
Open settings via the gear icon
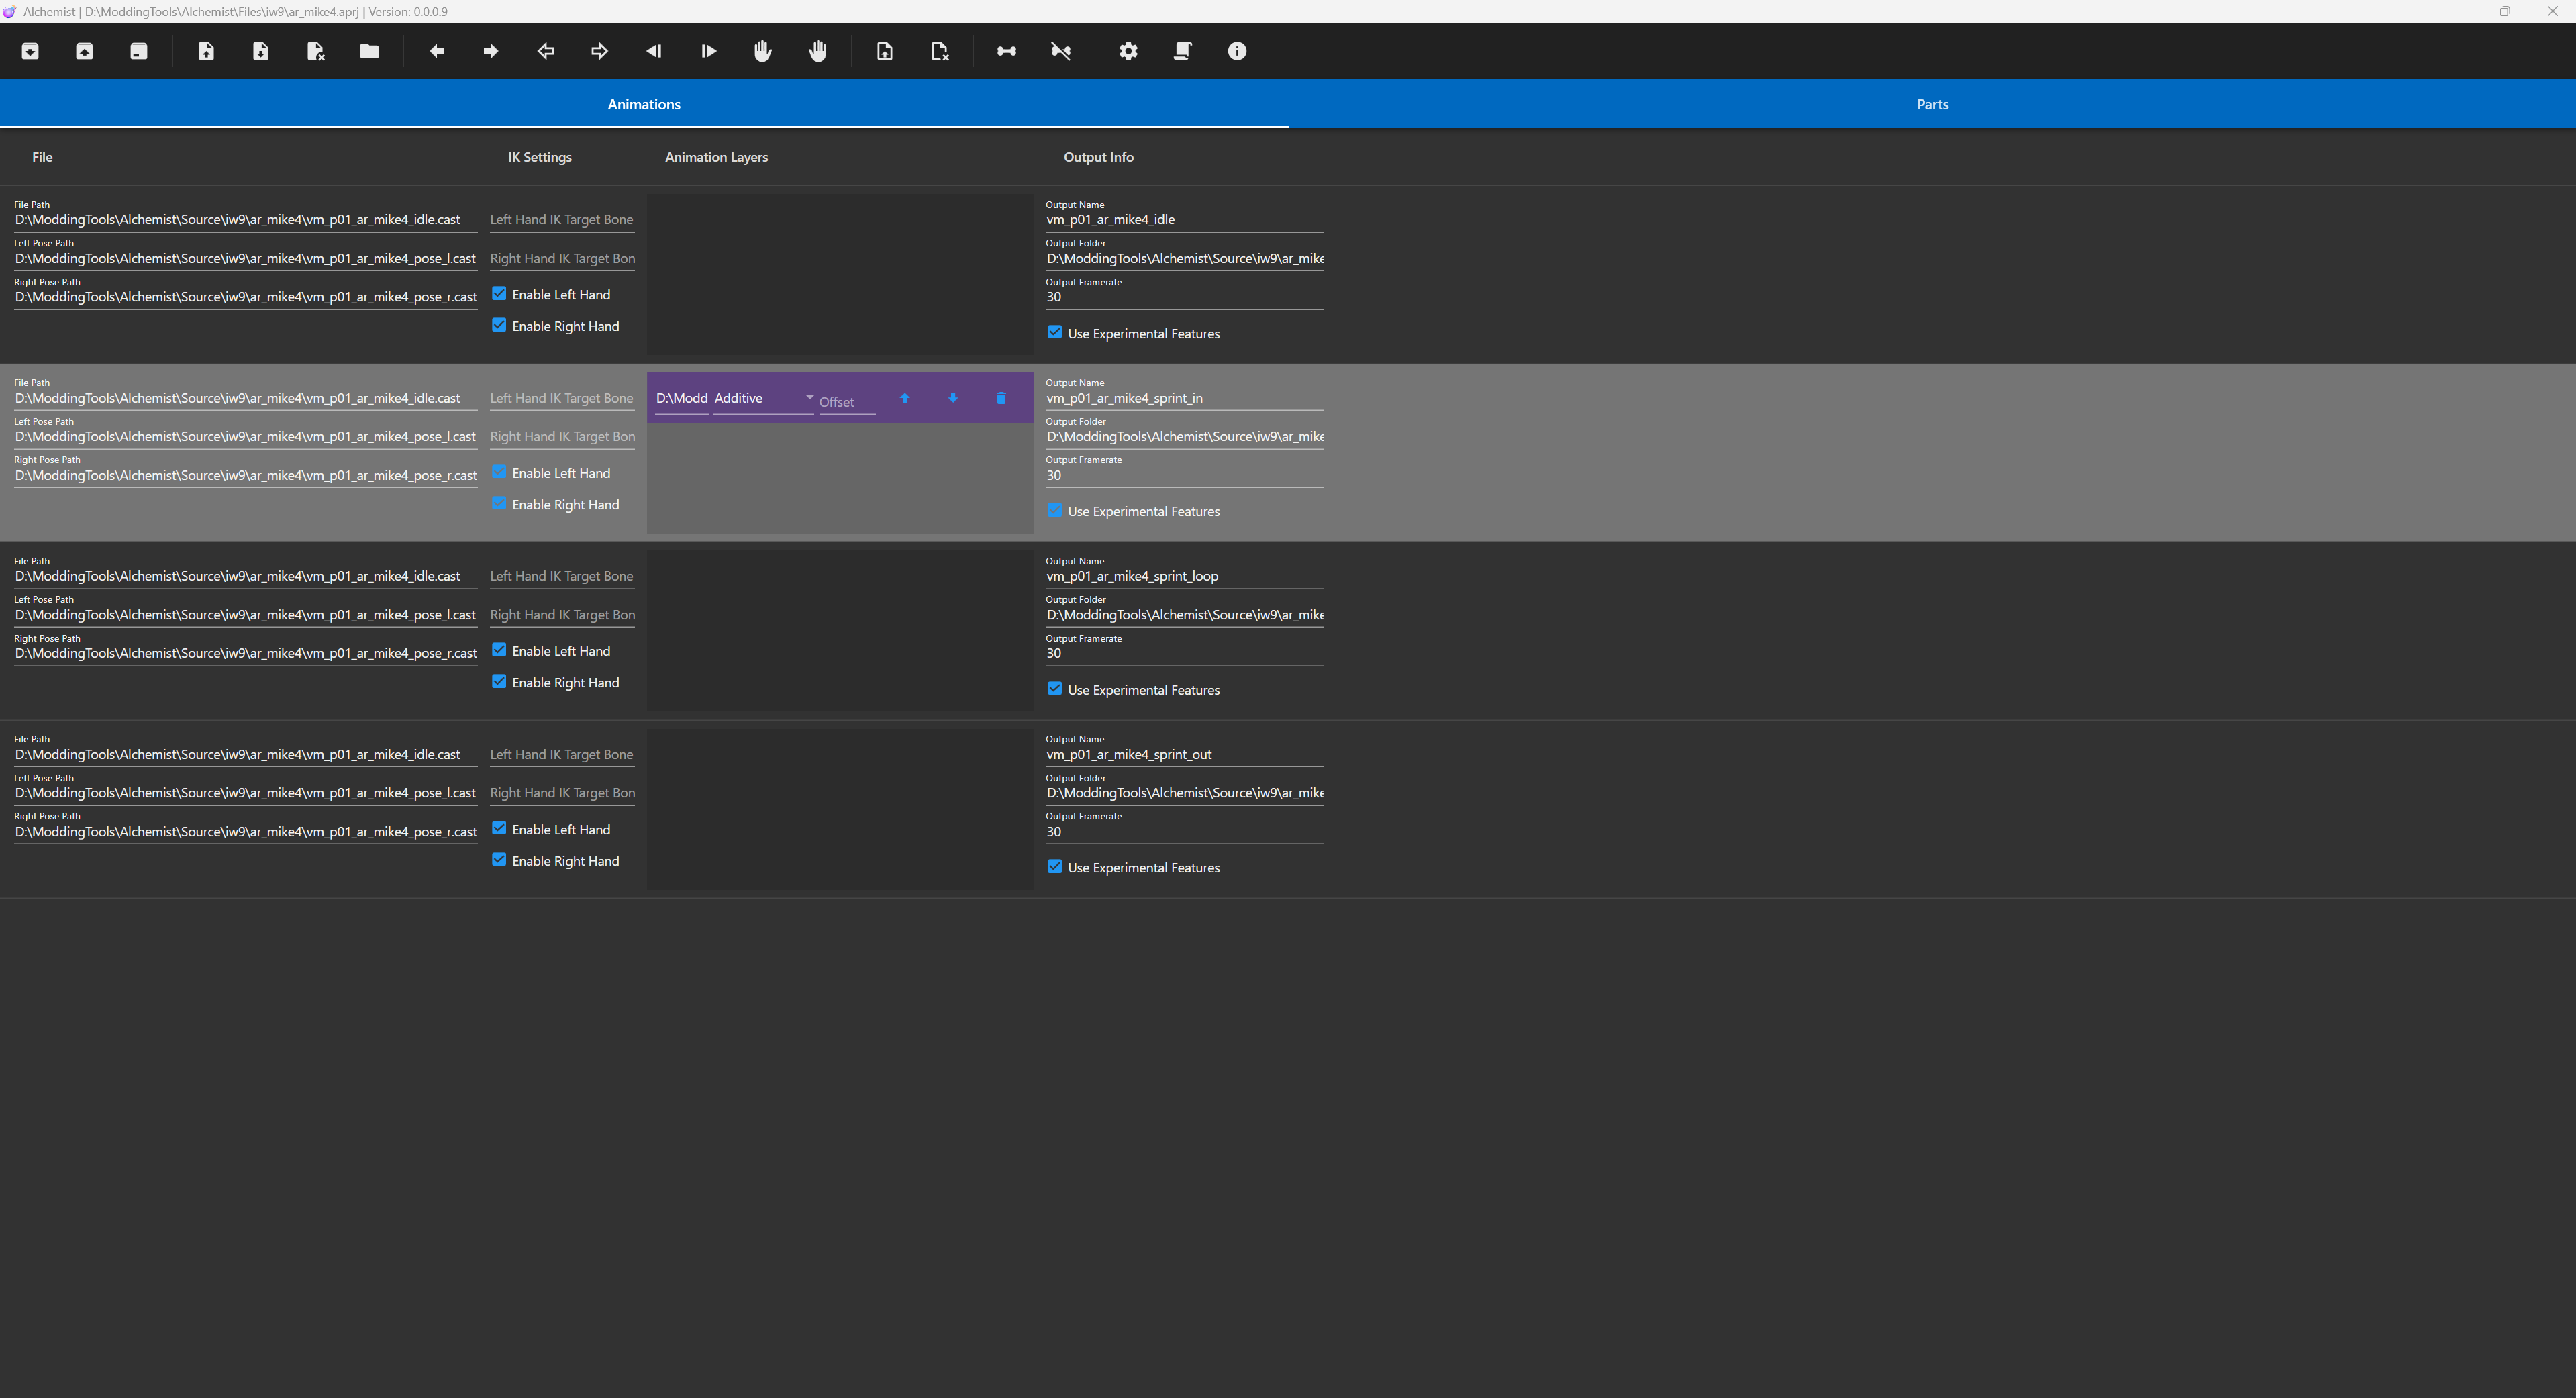click(x=1128, y=51)
